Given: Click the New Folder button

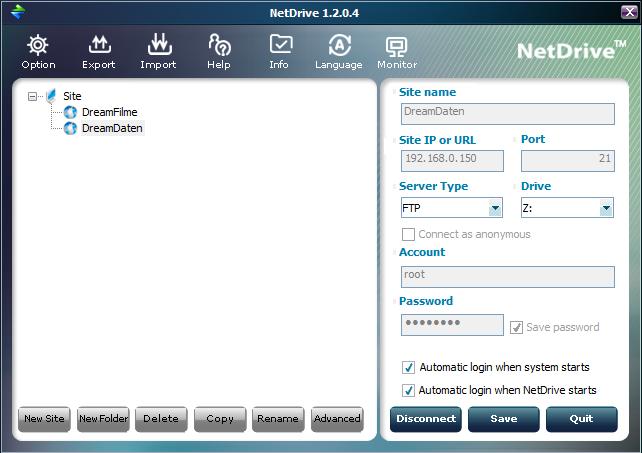Looking at the screenshot, I should tap(103, 419).
